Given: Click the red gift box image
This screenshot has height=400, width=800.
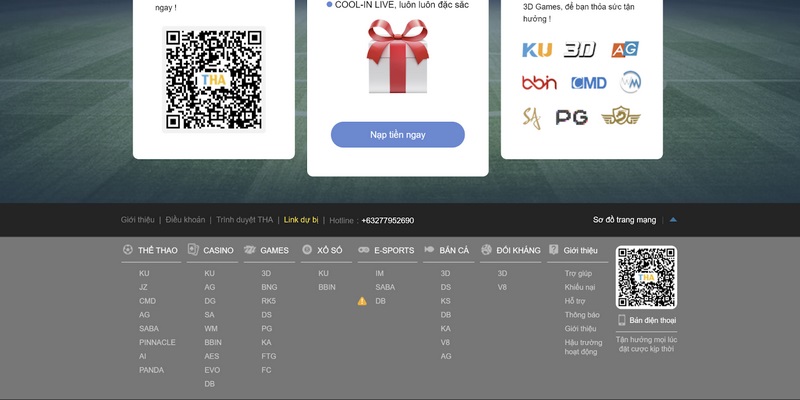Looking at the screenshot, I should tap(397, 56).
